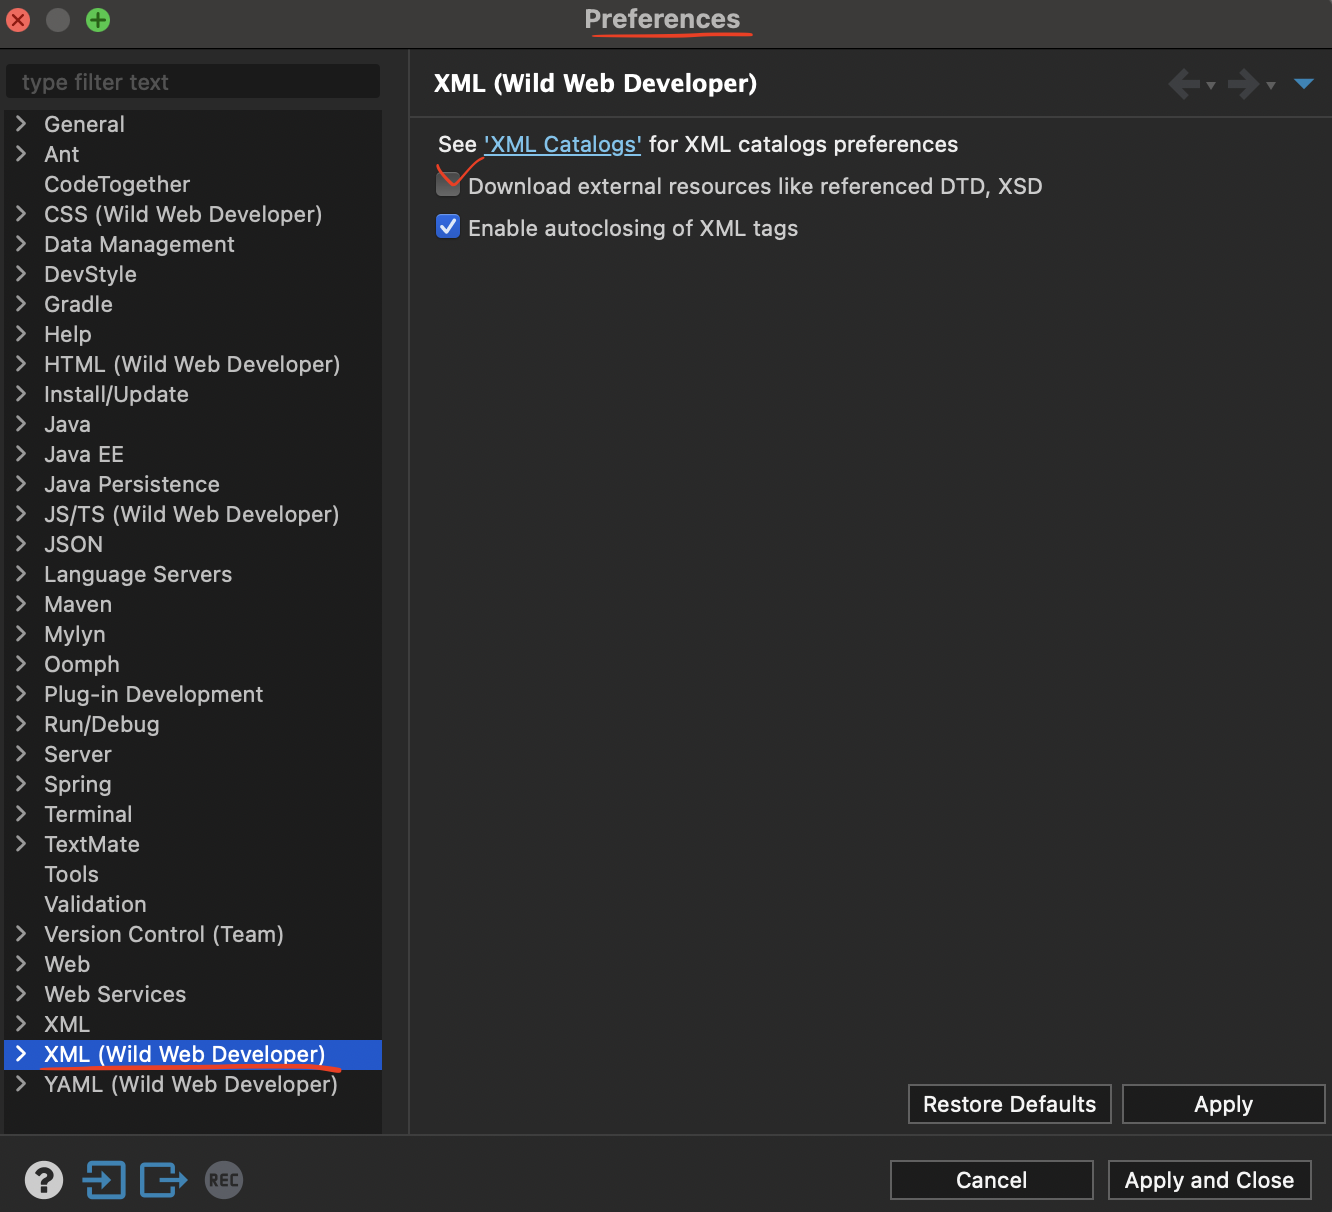
Task: Click the Apply button
Action: [x=1224, y=1104]
